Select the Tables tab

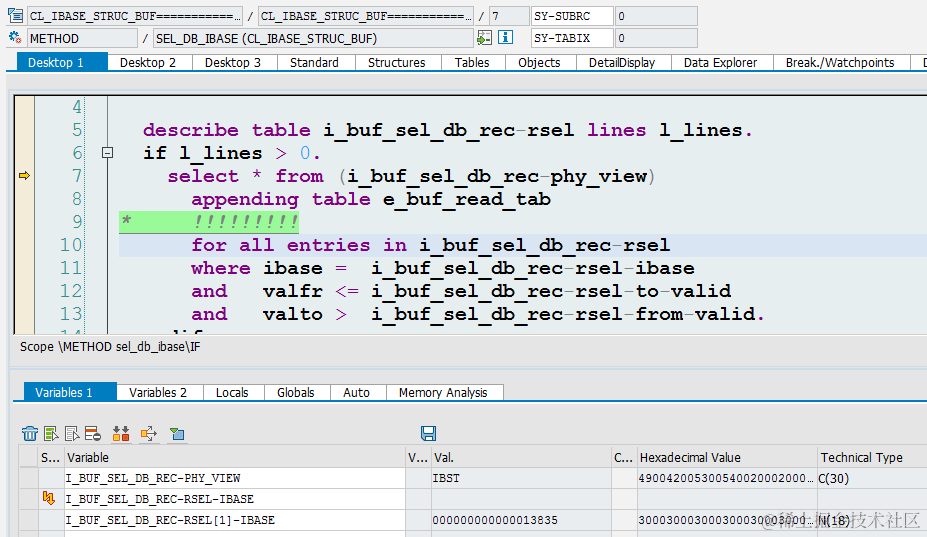(472, 63)
